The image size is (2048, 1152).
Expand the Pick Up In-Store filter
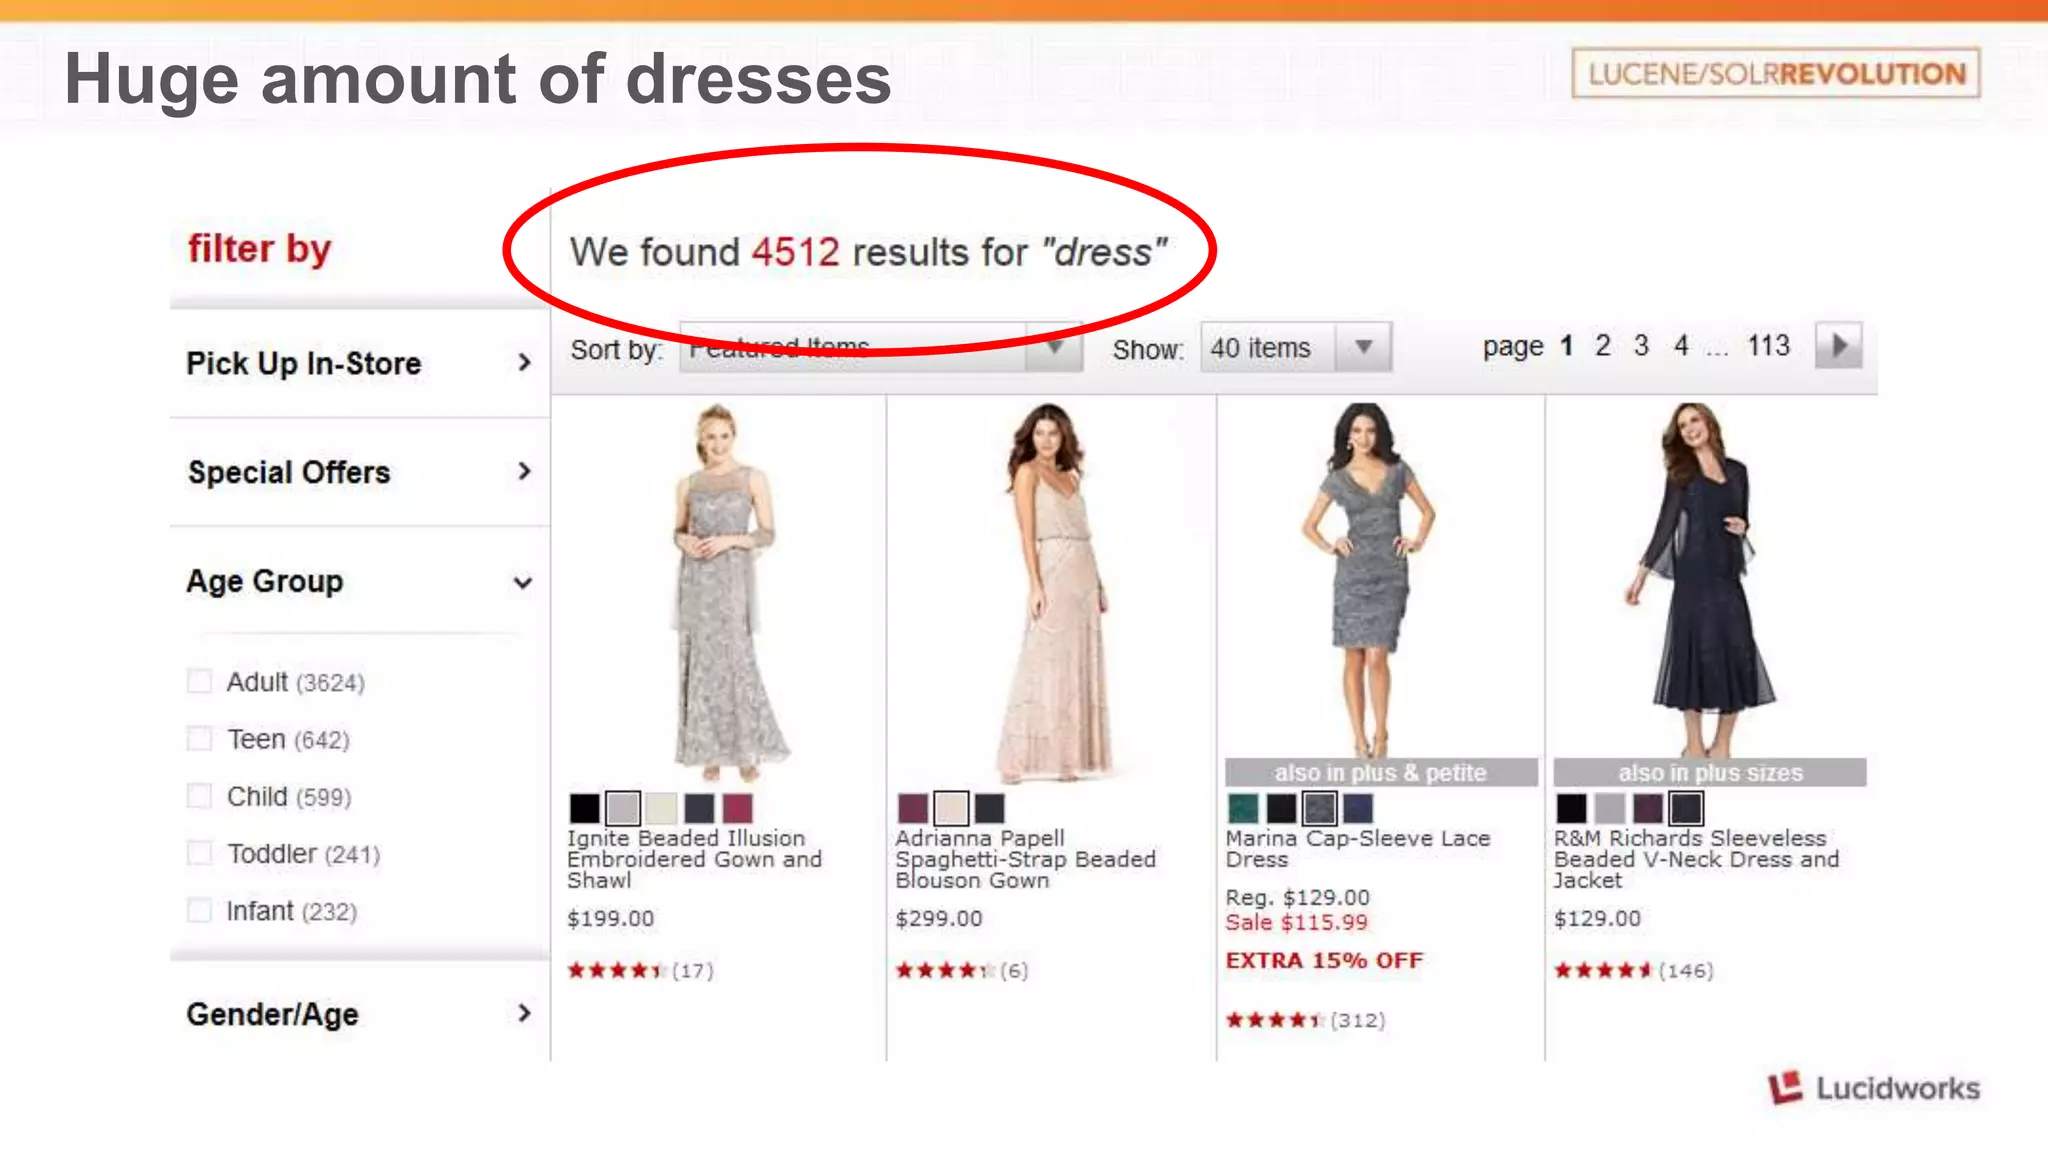[x=360, y=363]
